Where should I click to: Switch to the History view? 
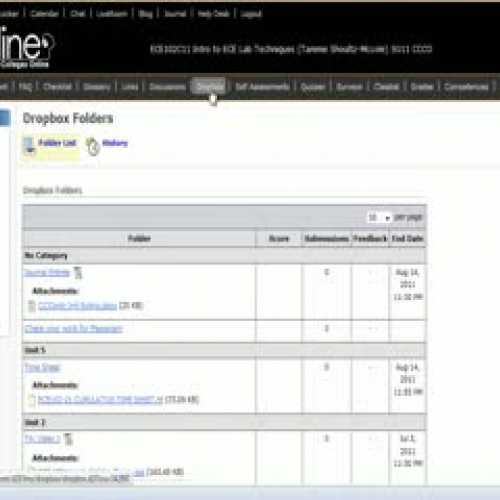[115, 143]
